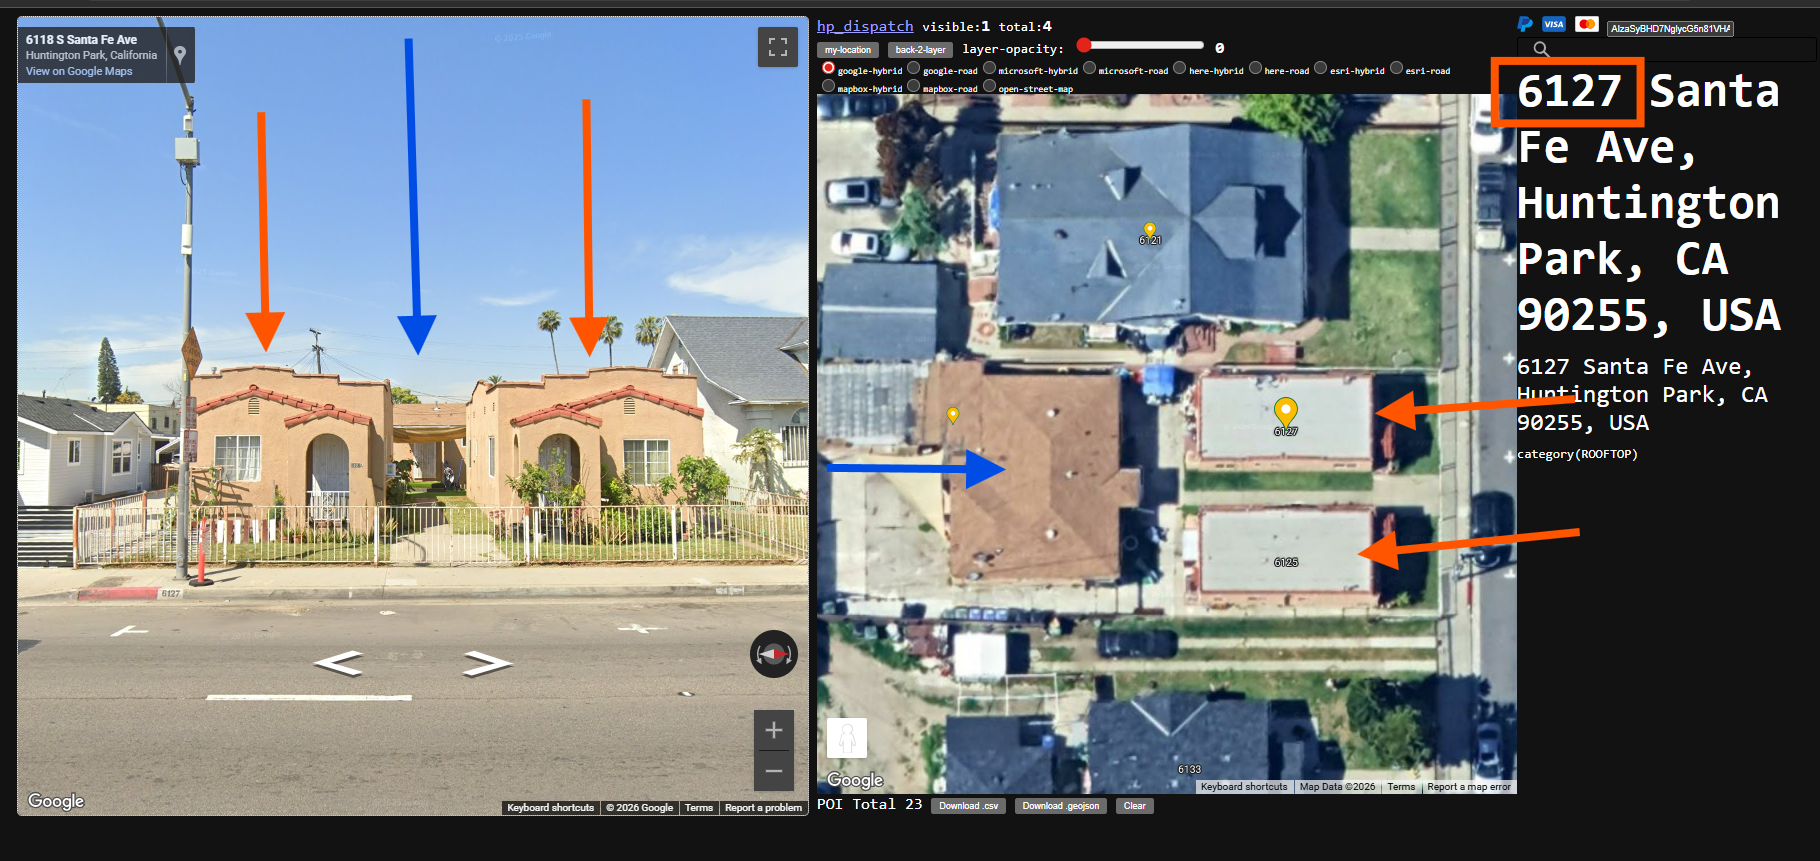Click the Street View compass
Viewport: 1820px width, 861px height.
[x=773, y=654]
